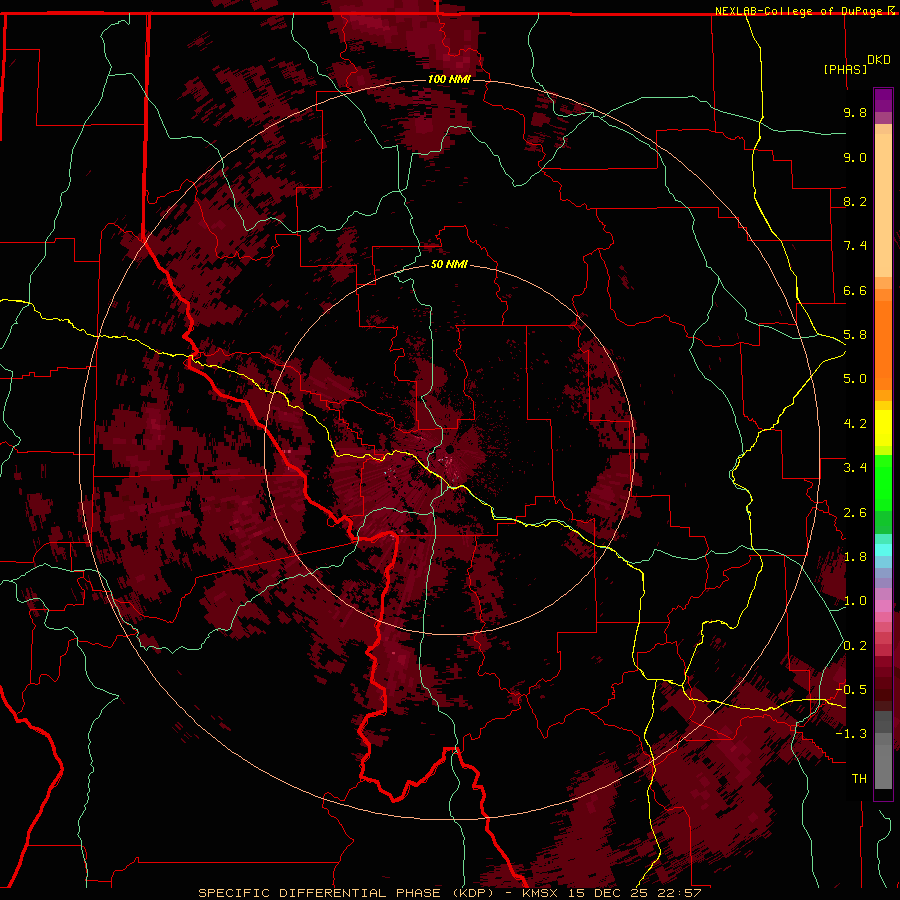Click the 1.0 value on color scale
The height and width of the screenshot is (900, 900).
(x=855, y=601)
